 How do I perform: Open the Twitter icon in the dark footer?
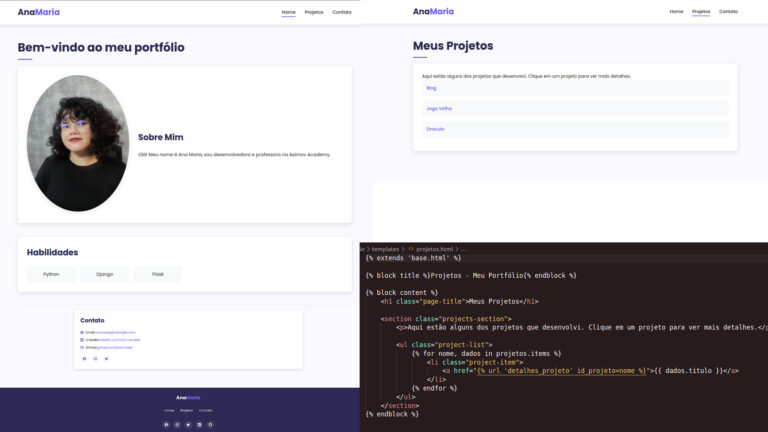point(188,425)
